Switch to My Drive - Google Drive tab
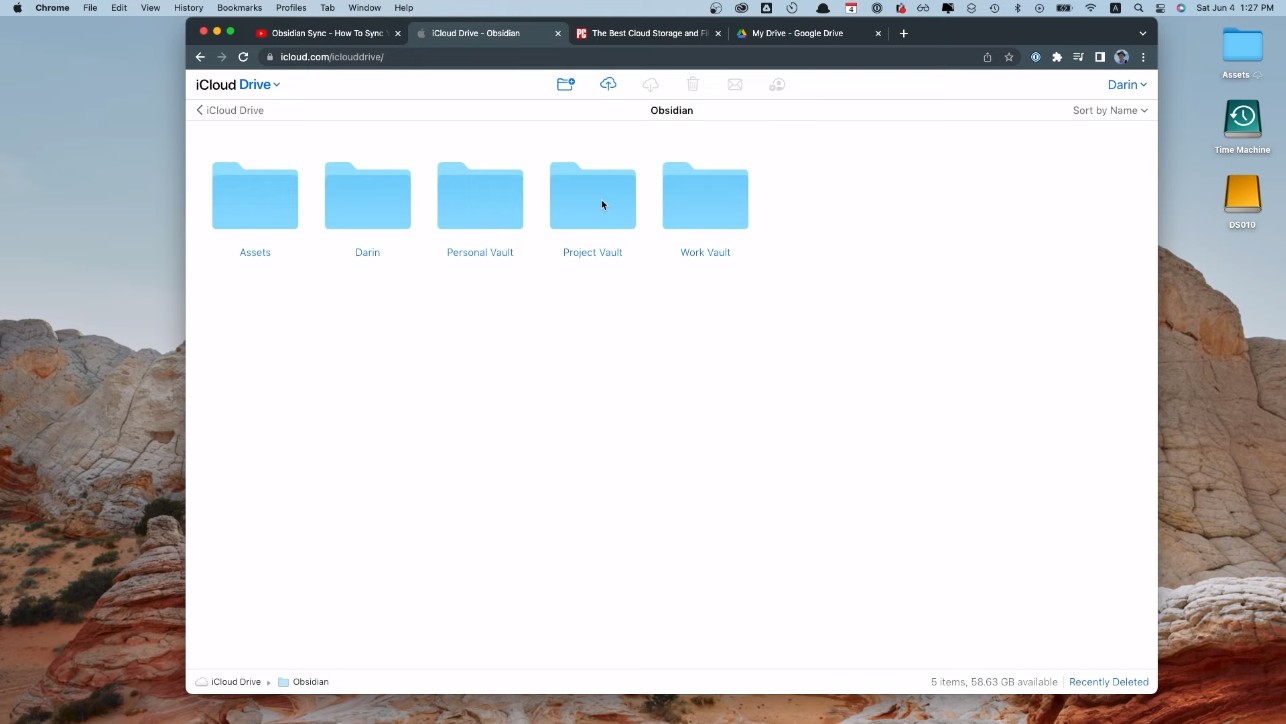This screenshot has width=1286, height=724. (809, 33)
